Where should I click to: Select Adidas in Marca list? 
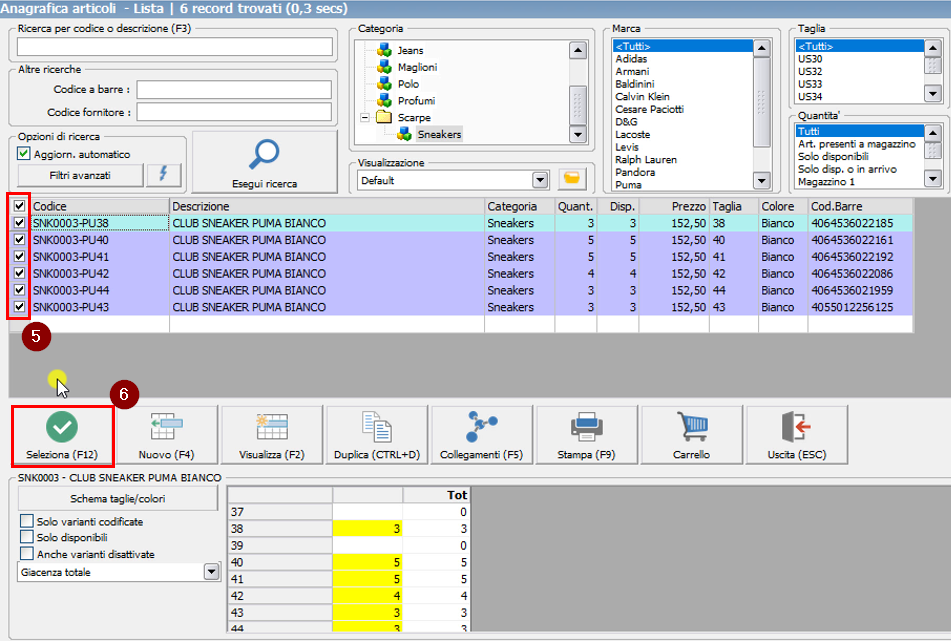pos(631,59)
